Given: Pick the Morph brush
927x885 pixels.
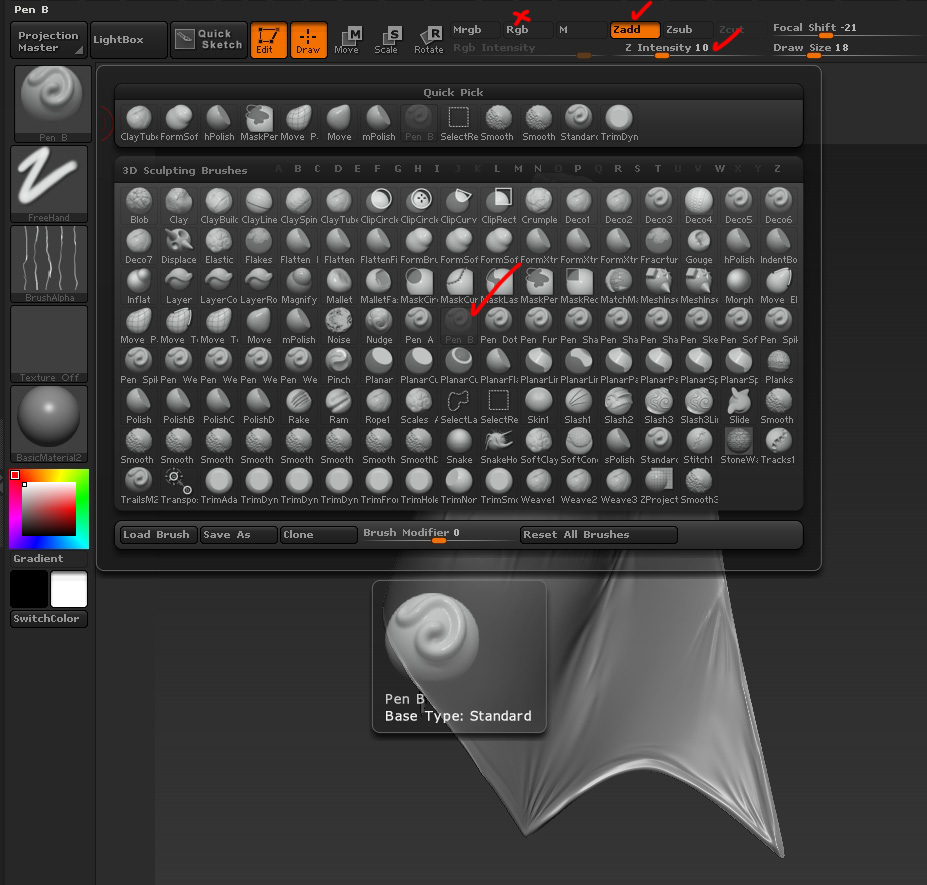Looking at the screenshot, I should pos(739,287).
